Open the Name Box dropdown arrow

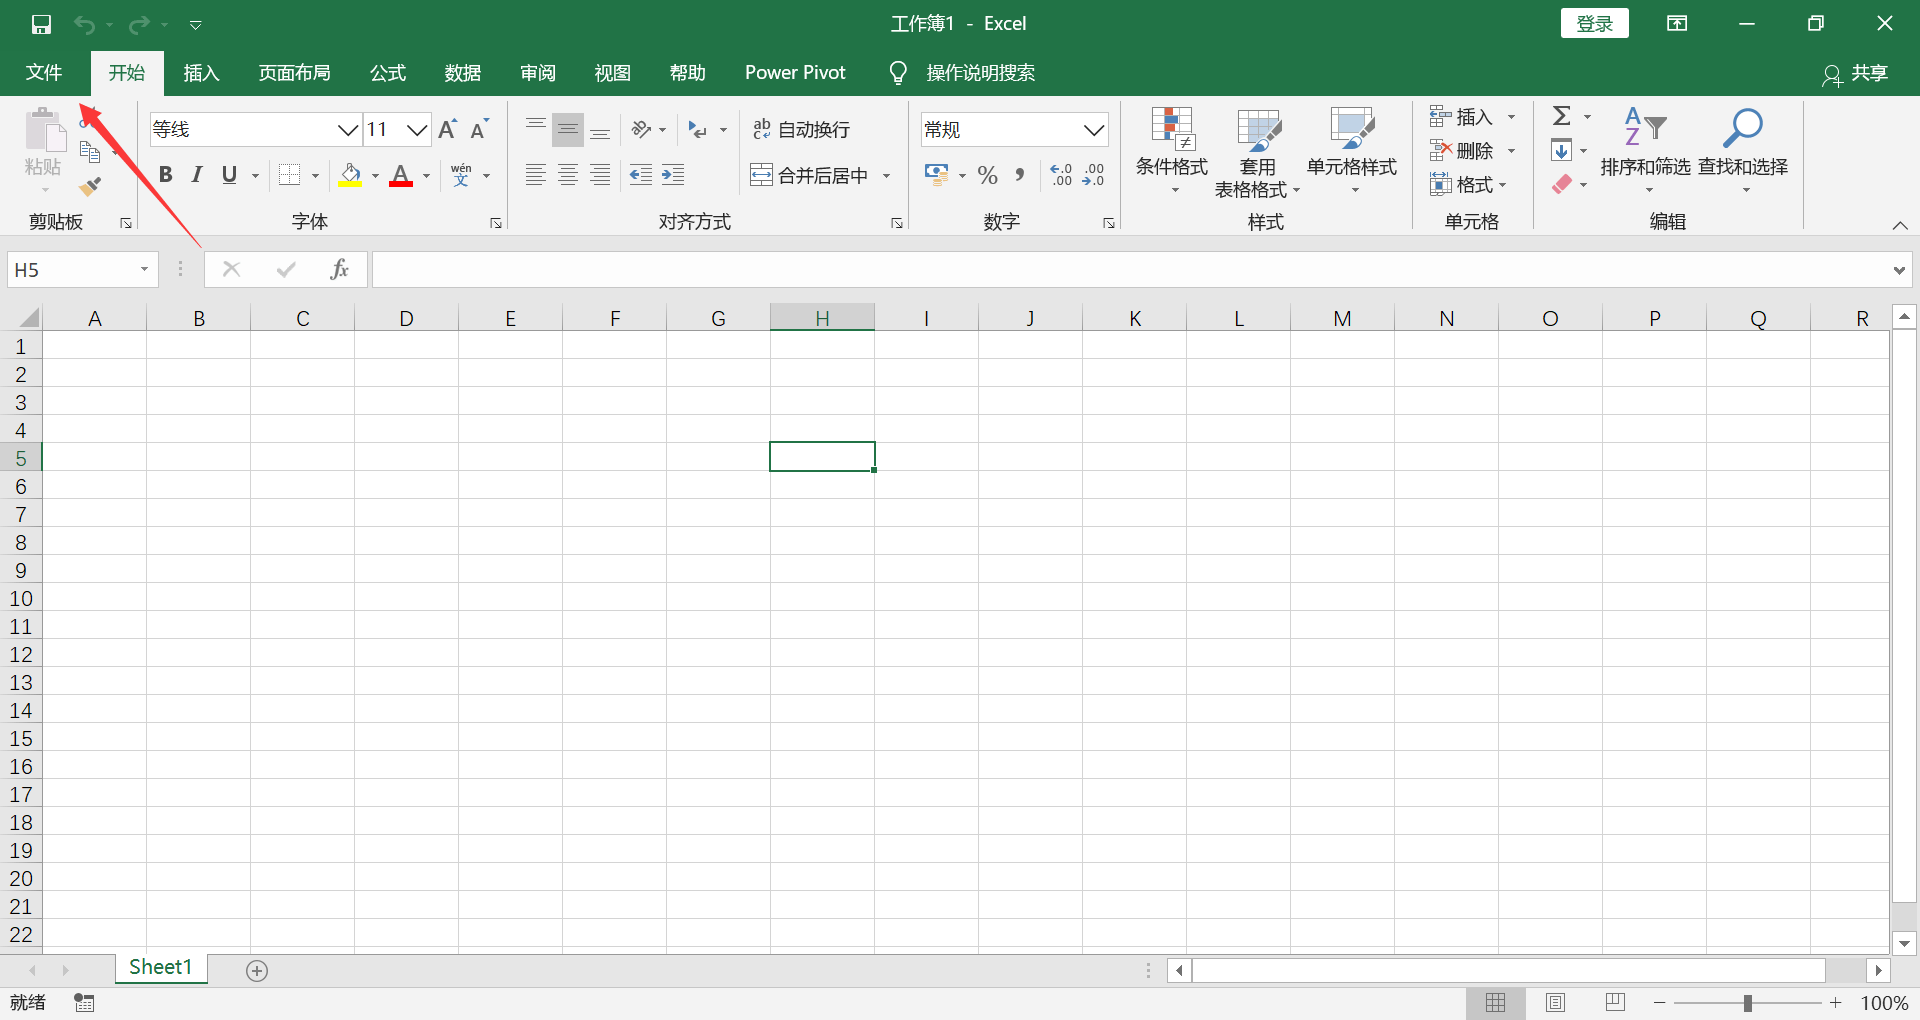[x=144, y=269]
